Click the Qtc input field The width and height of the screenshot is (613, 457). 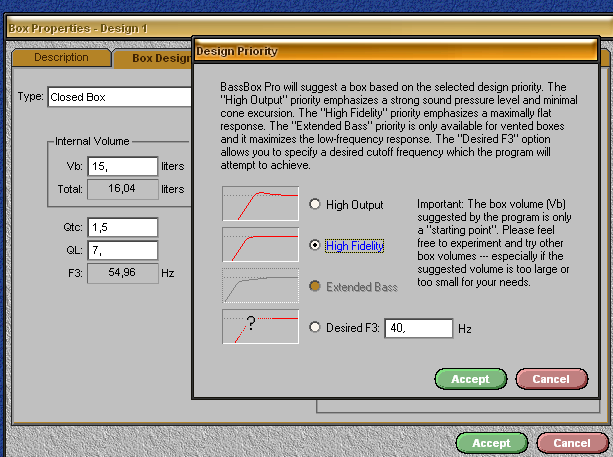123,228
